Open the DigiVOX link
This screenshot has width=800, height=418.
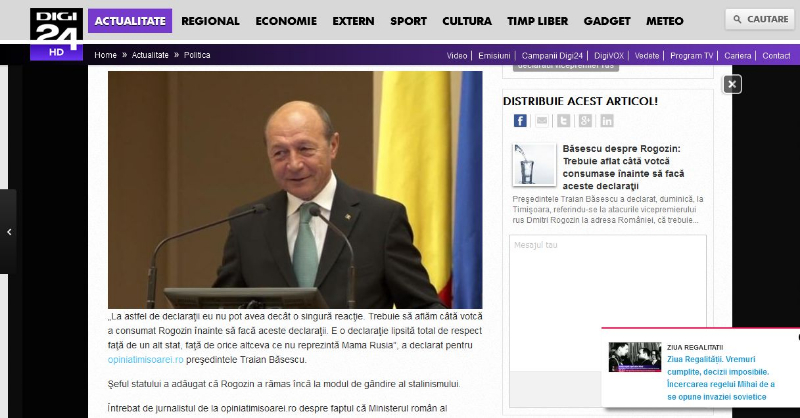609,56
